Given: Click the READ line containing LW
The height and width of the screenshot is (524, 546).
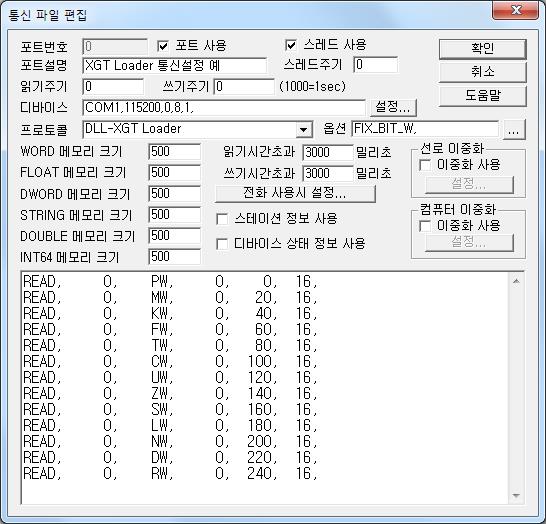Looking at the screenshot, I should click(x=170, y=426).
